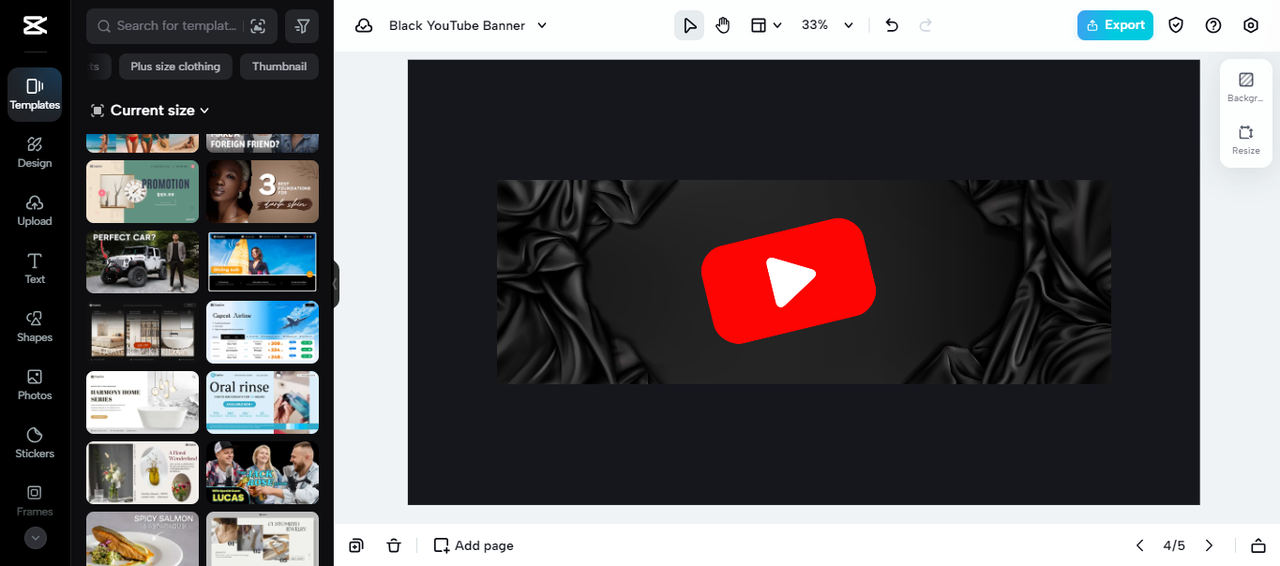The image size is (1280, 566).
Task: Open the Background panel
Action: 1246,87
